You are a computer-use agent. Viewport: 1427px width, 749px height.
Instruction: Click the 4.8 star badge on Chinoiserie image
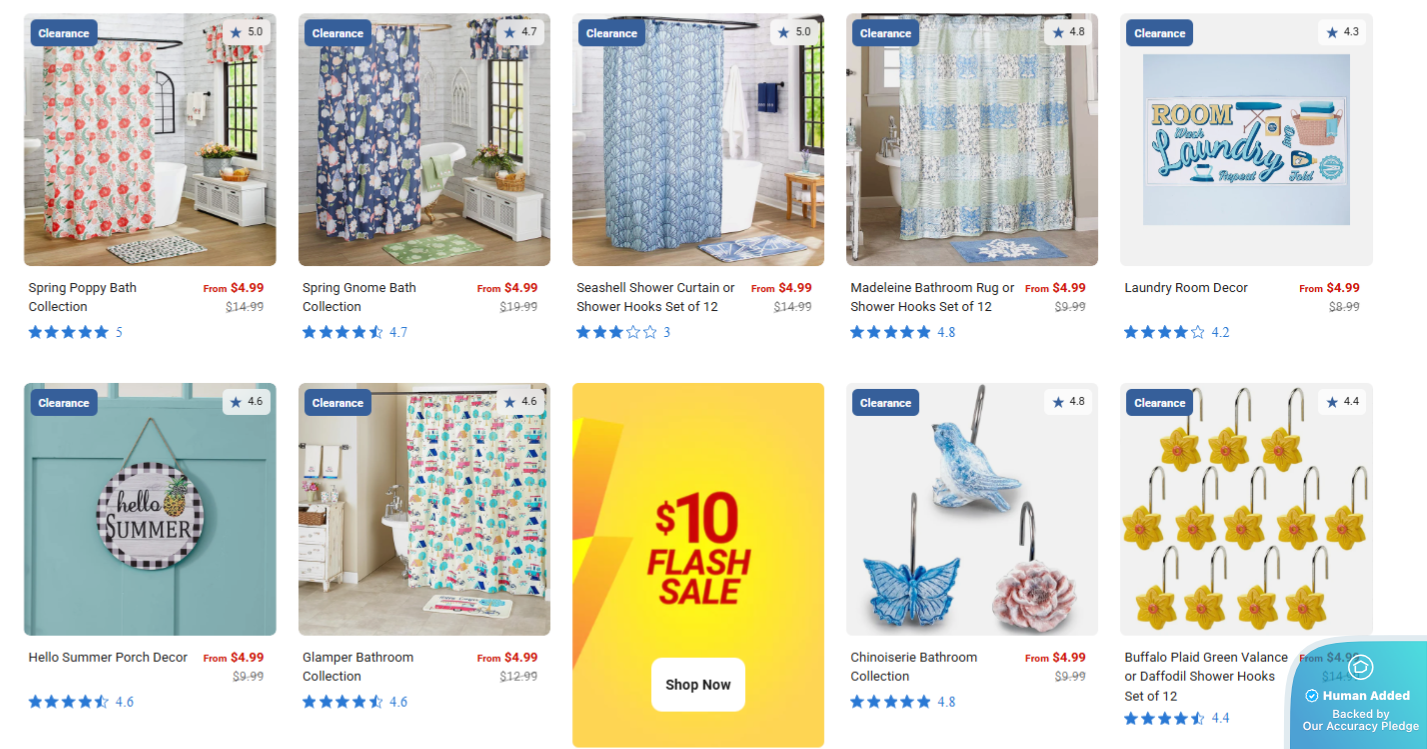[x=1068, y=402]
